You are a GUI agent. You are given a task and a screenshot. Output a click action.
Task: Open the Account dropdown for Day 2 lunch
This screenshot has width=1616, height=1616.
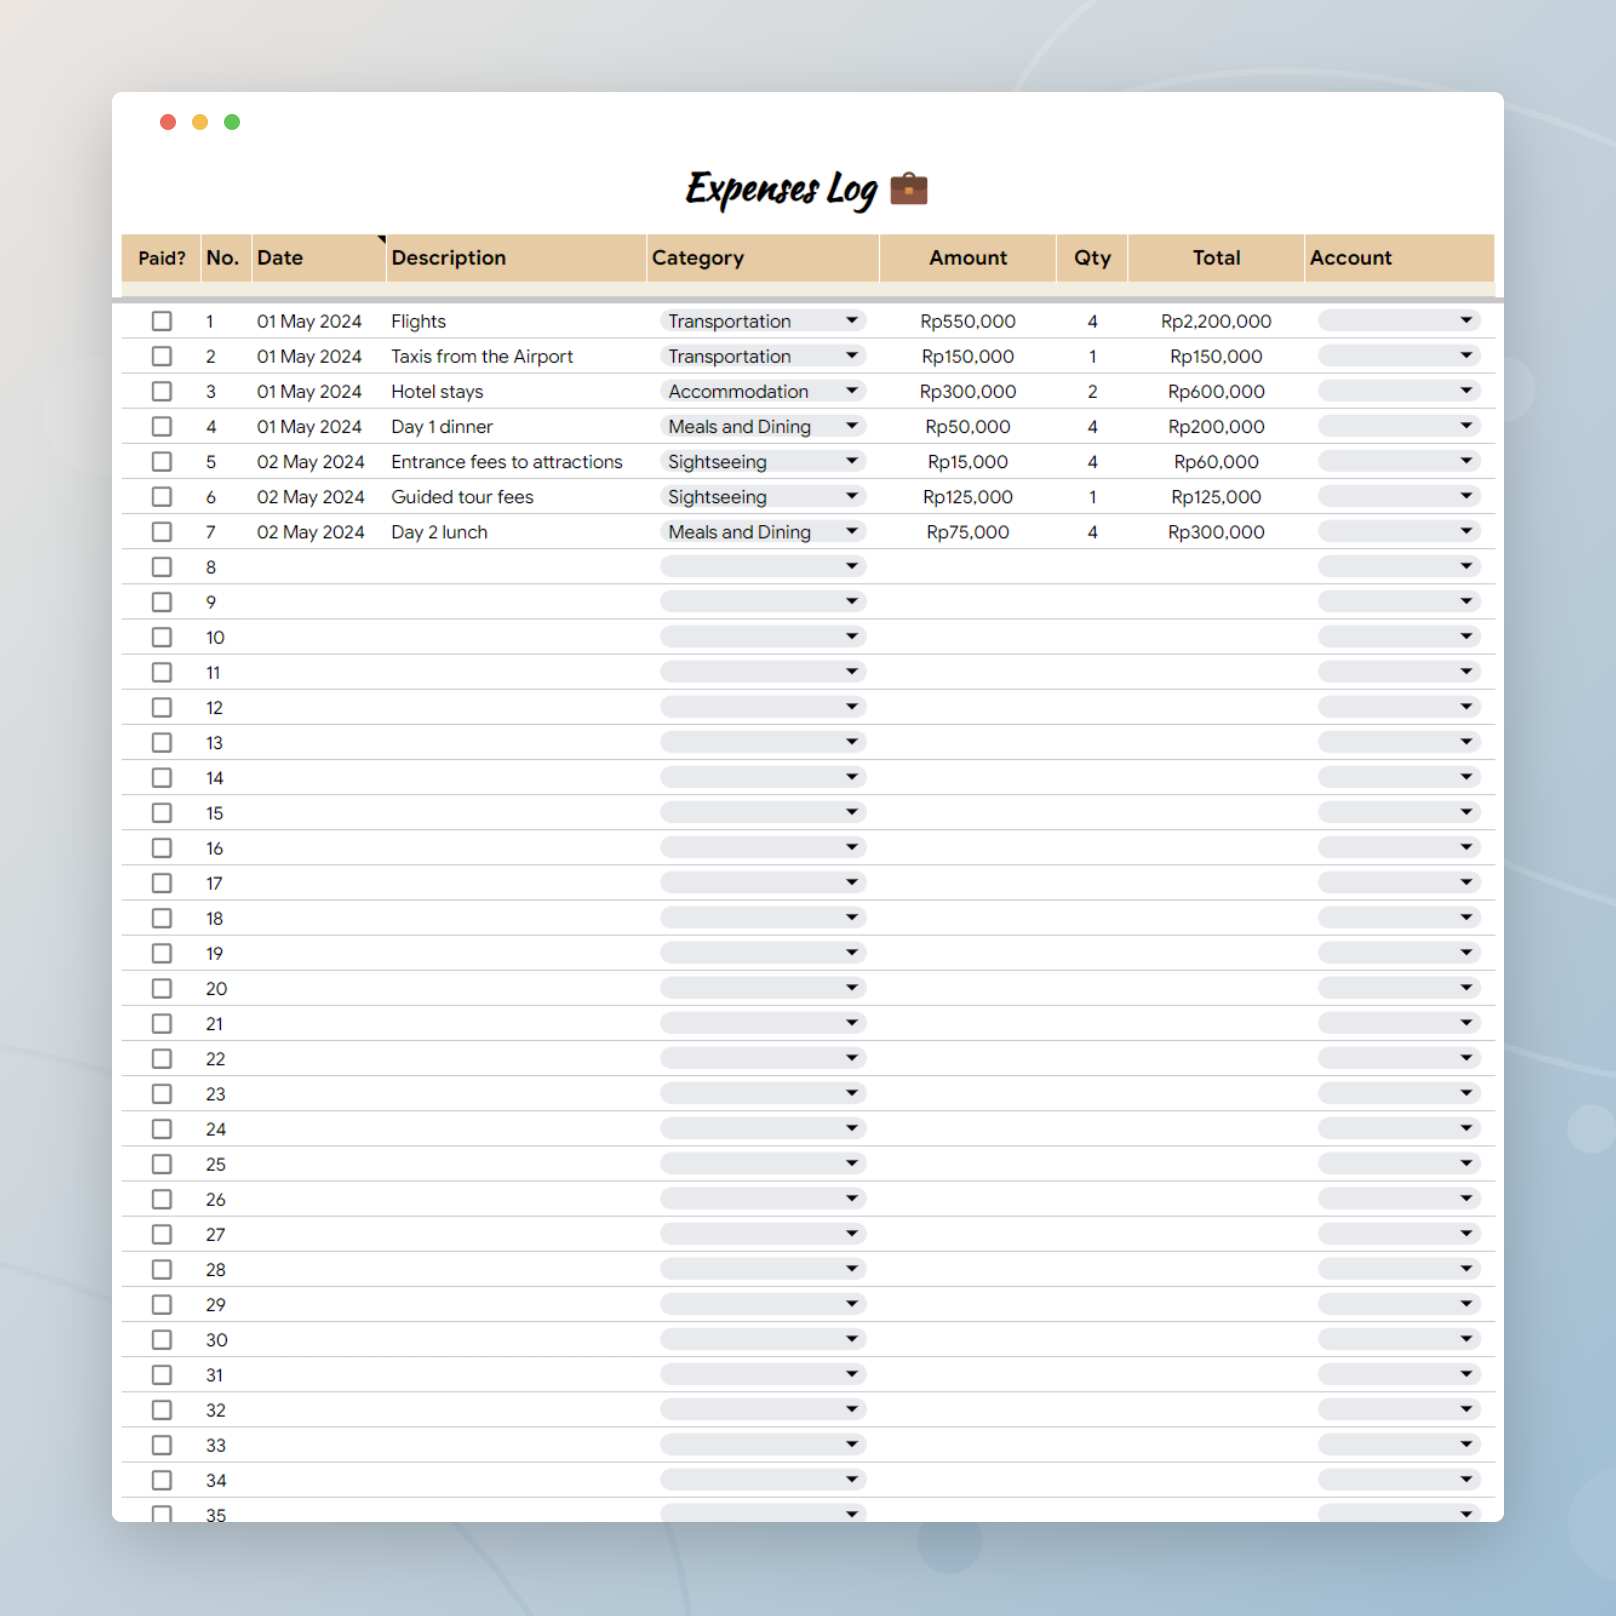click(1399, 531)
